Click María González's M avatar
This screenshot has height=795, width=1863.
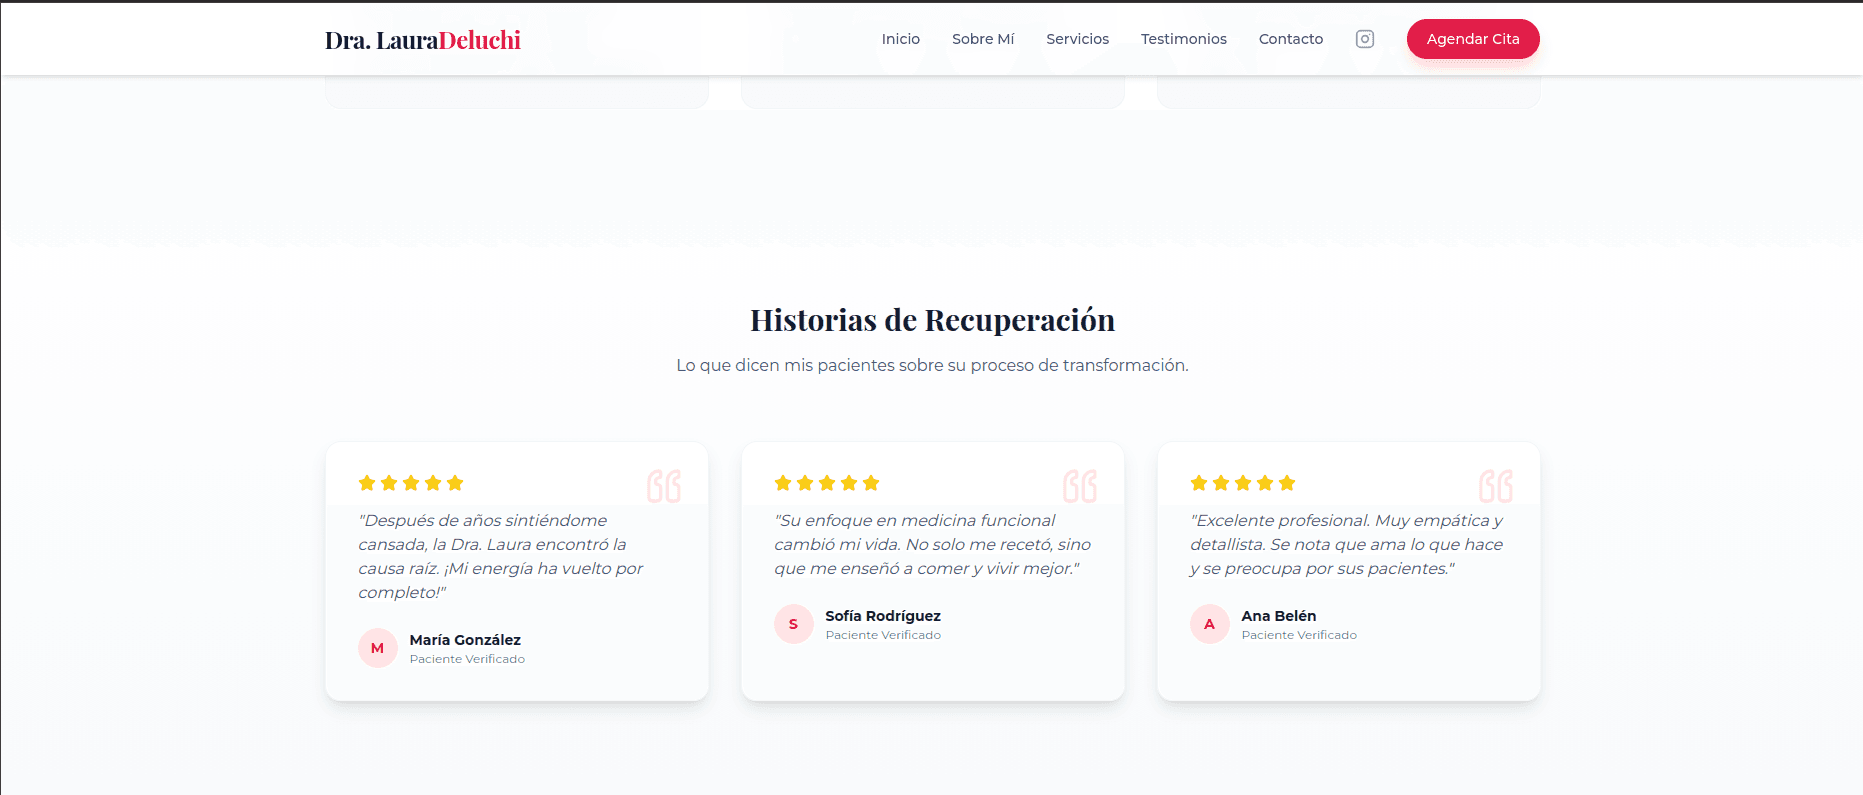coord(377,648)
